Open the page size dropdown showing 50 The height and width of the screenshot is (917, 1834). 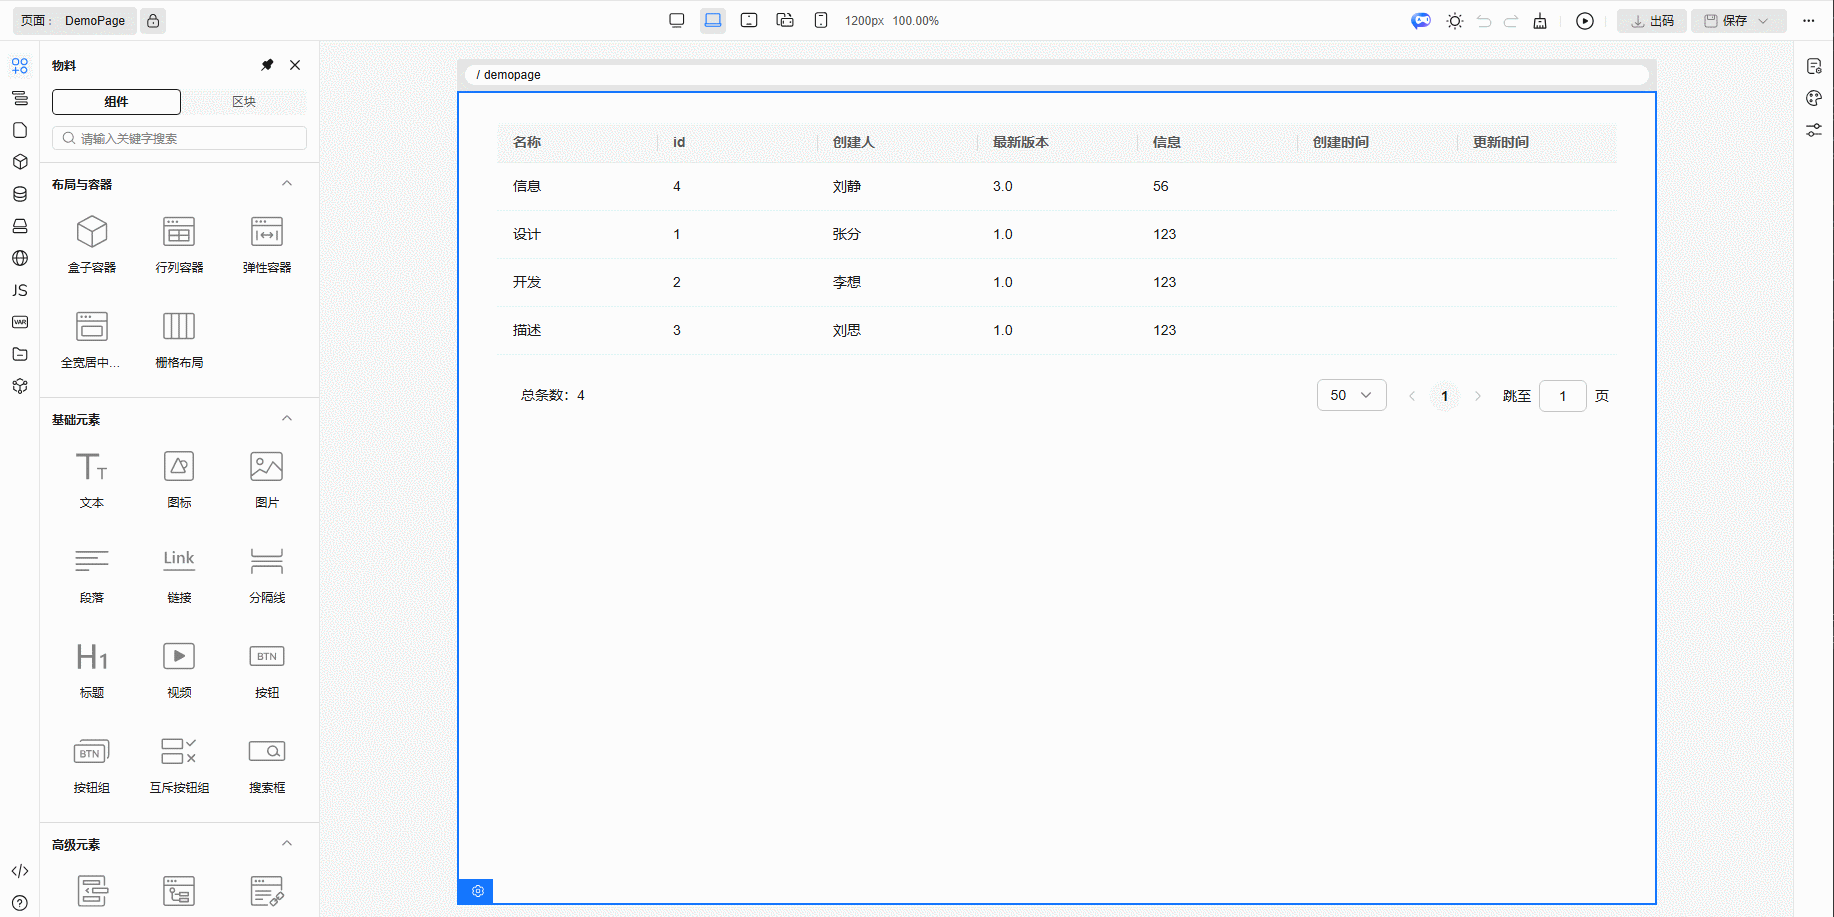[x=1351, y=395]
